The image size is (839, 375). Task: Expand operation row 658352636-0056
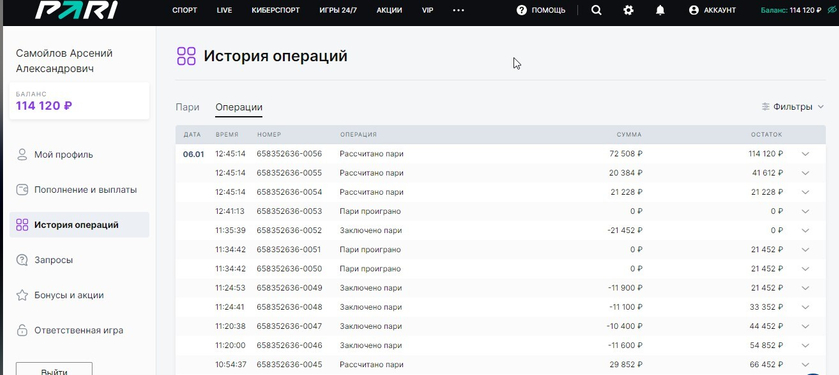pos(805,154)
